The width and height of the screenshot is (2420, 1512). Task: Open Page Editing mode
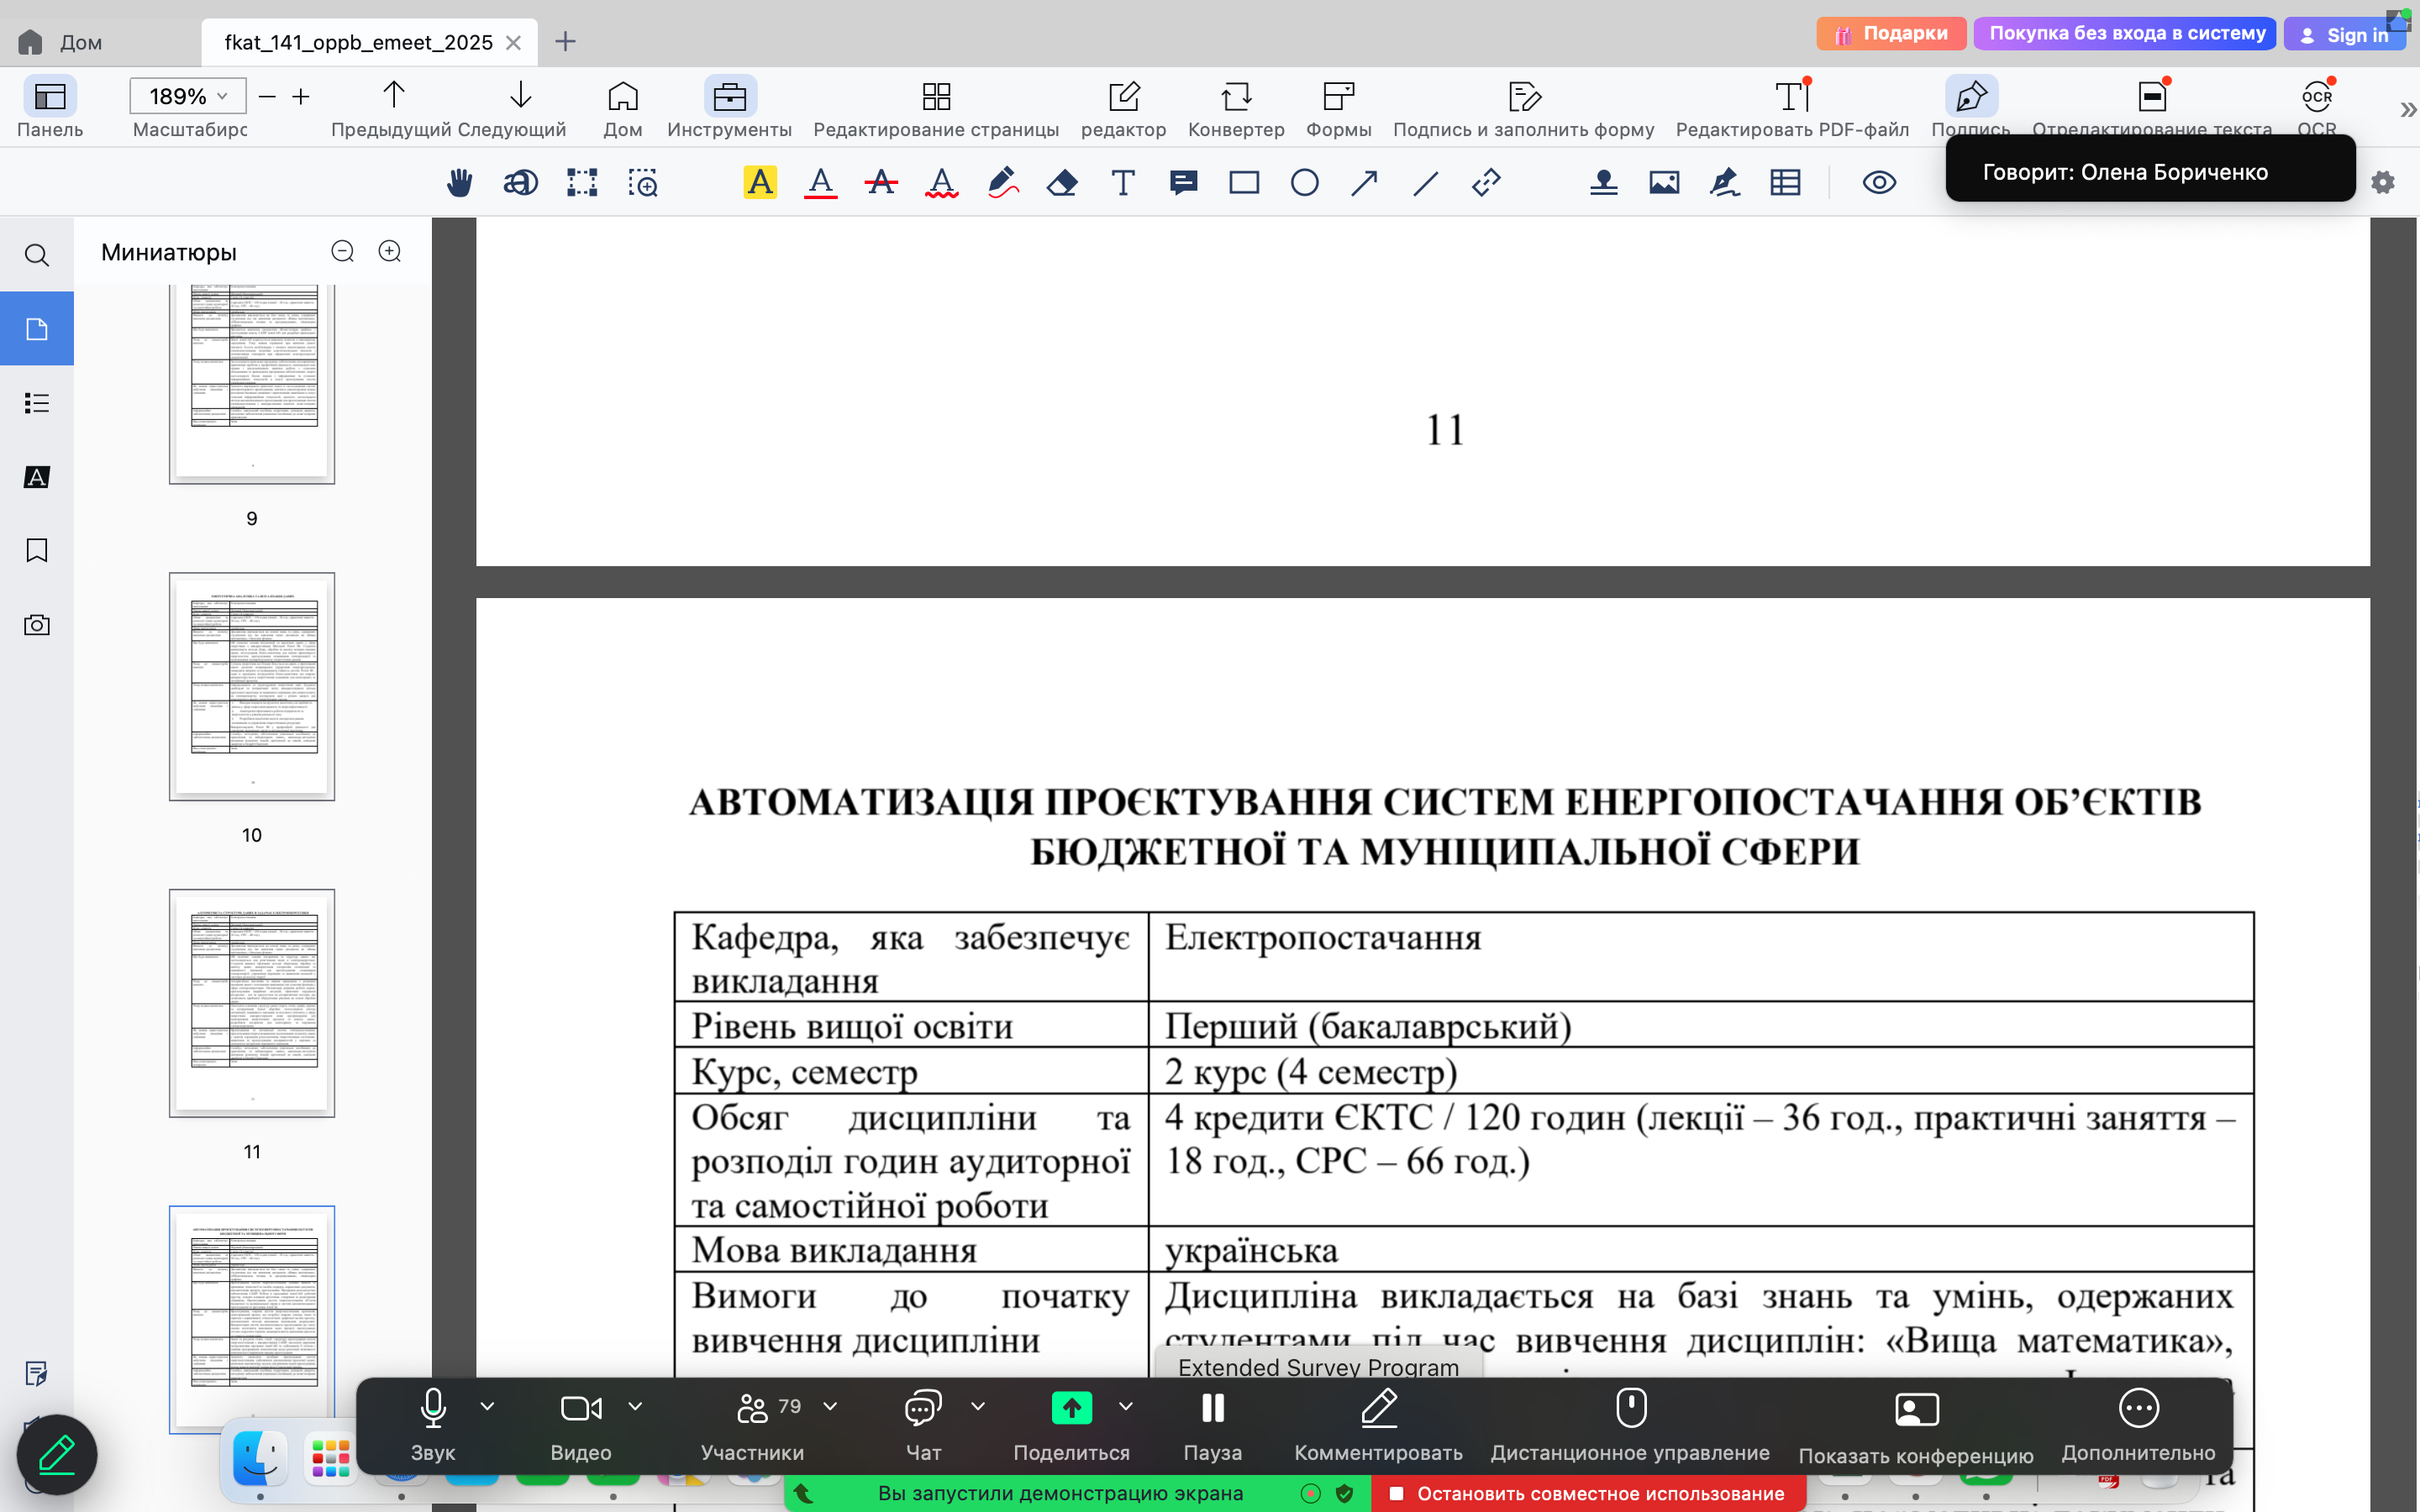click(x=936, y=107)
